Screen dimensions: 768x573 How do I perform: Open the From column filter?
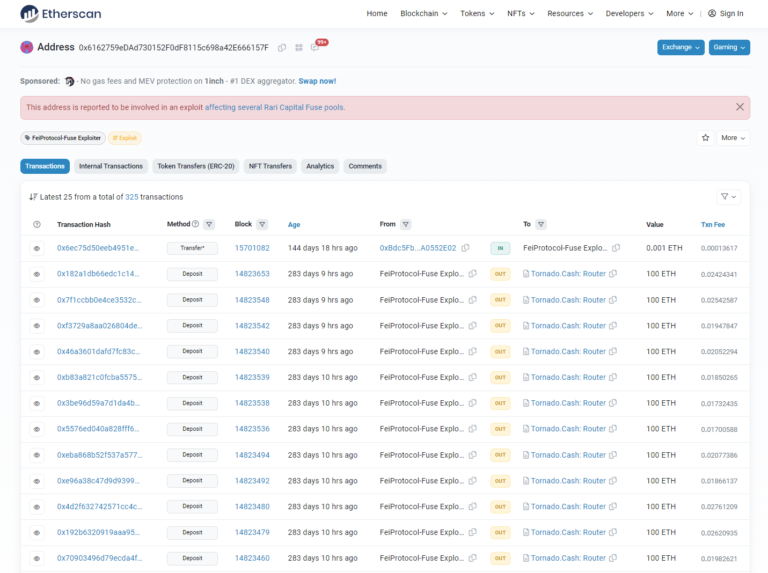click(406, 225)
